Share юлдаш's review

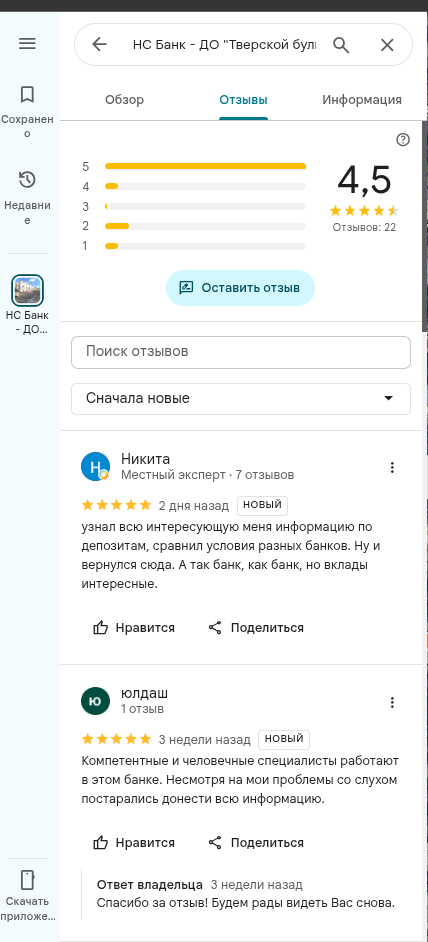point(256,843)
